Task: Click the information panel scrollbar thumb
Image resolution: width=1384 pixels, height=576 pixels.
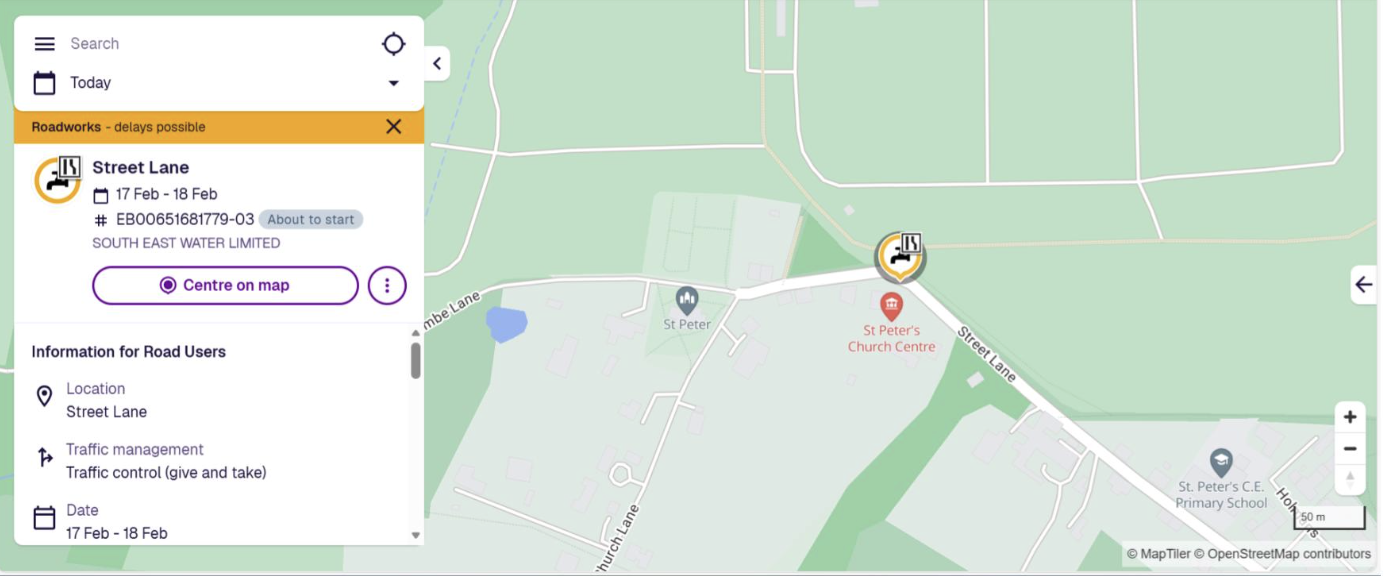Action: tap(416, 361)
